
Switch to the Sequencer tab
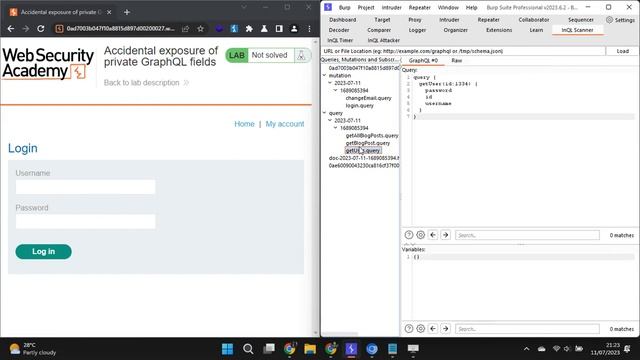(580, 20)
